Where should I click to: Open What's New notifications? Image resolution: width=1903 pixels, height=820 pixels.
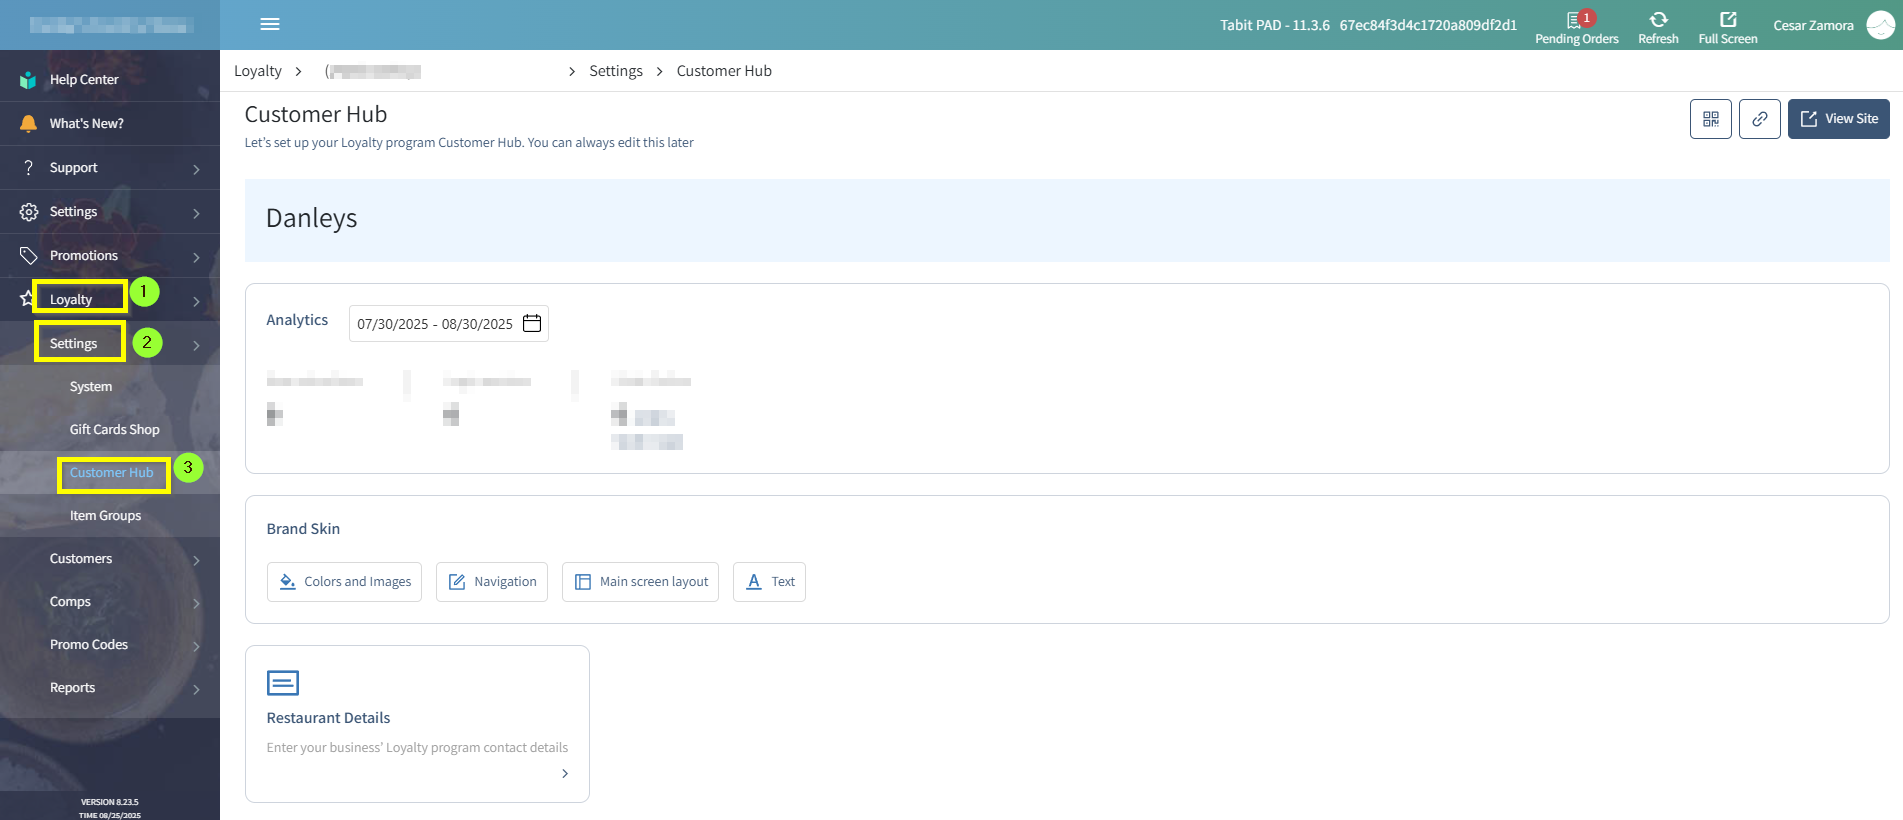(x=87, y=124)
